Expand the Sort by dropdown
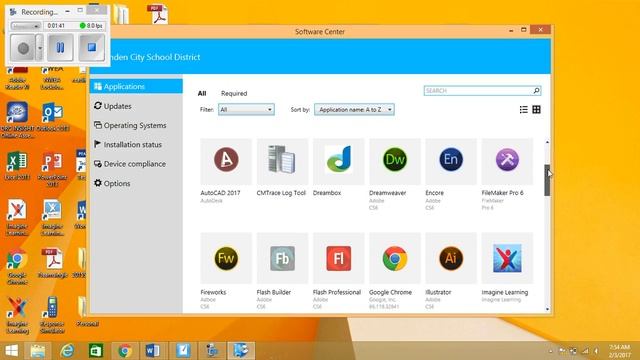The height and width of the screenshot is (360, 640). (x=354, y=109)
